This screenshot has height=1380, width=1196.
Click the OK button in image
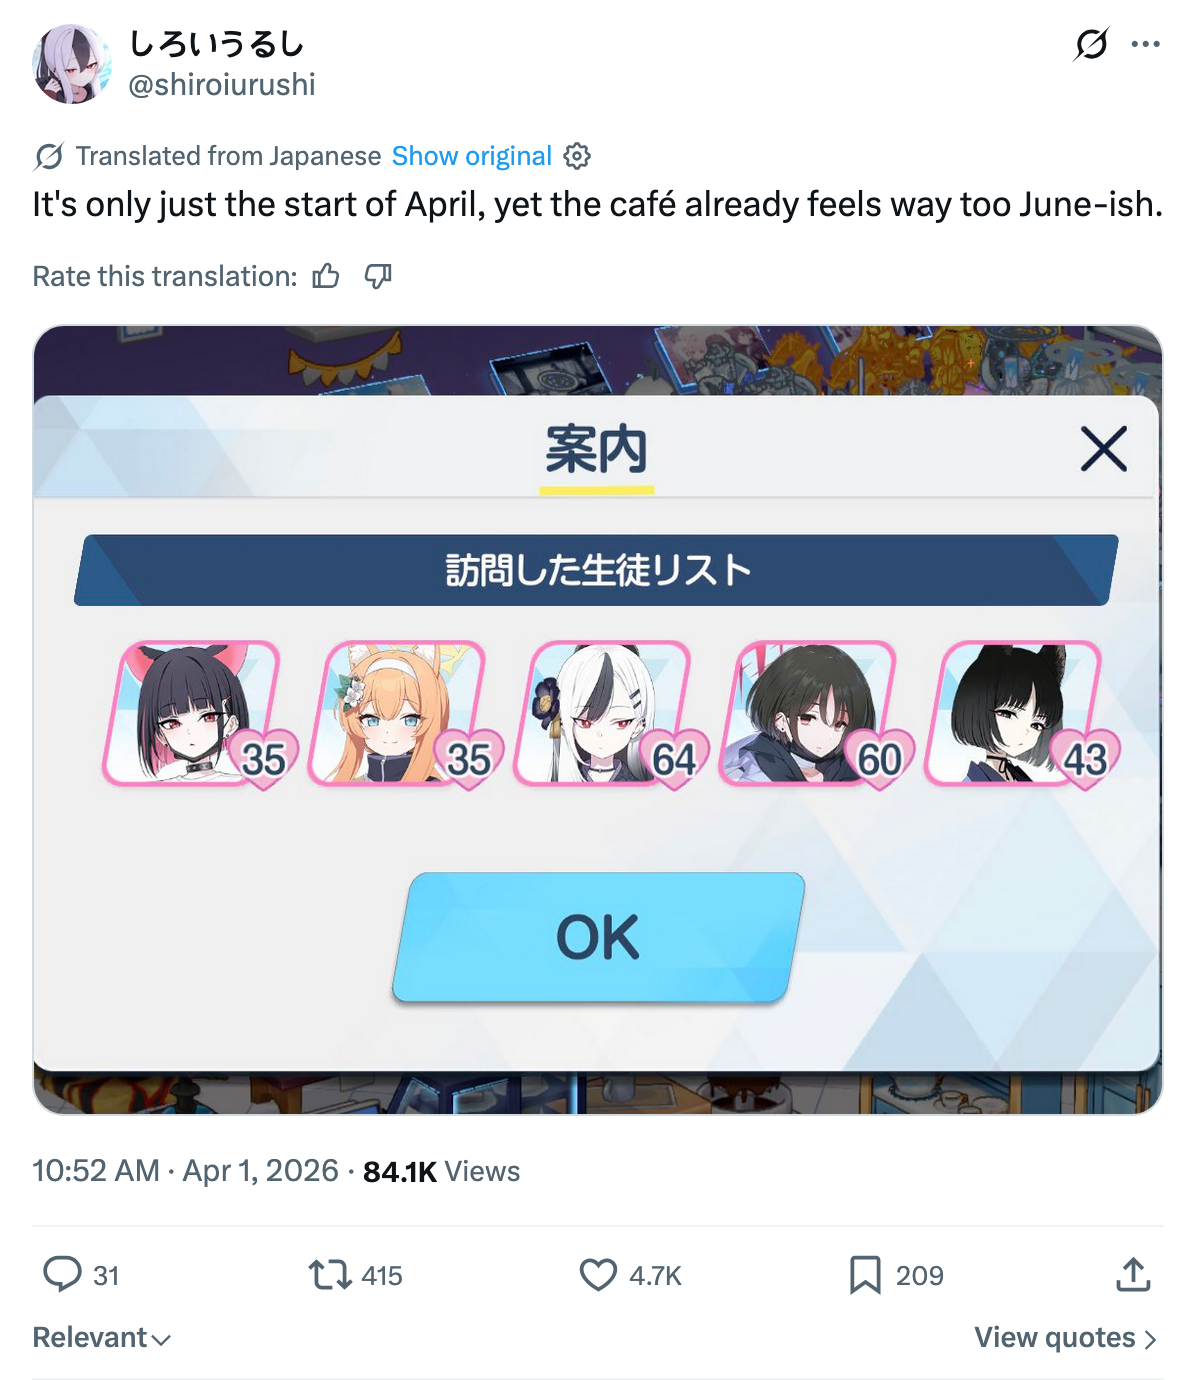[598, 937]
